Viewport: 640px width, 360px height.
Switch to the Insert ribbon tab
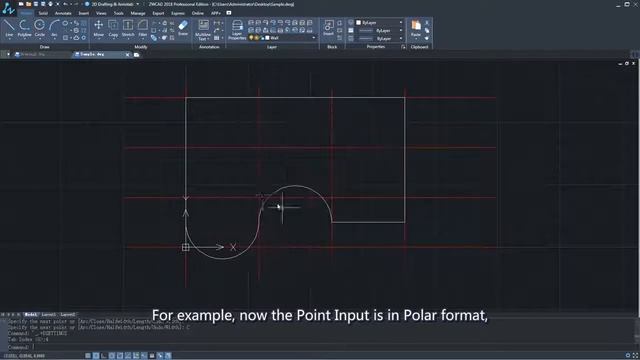coord(83,13)
